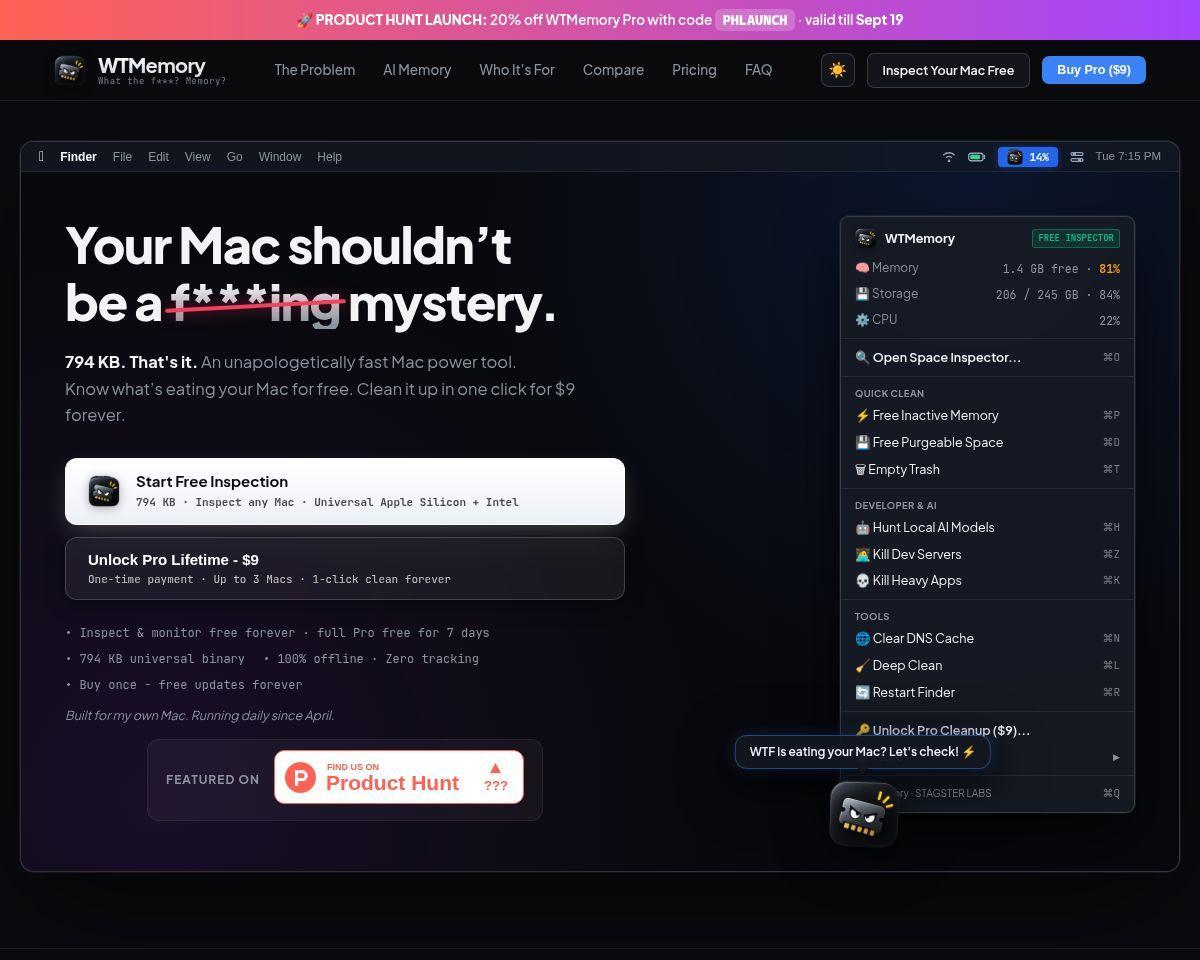Image resolution: width=1200 pixels, height=960 pixels.
Task: Click the STAGSTER LABS footer text
Action: 953,794
